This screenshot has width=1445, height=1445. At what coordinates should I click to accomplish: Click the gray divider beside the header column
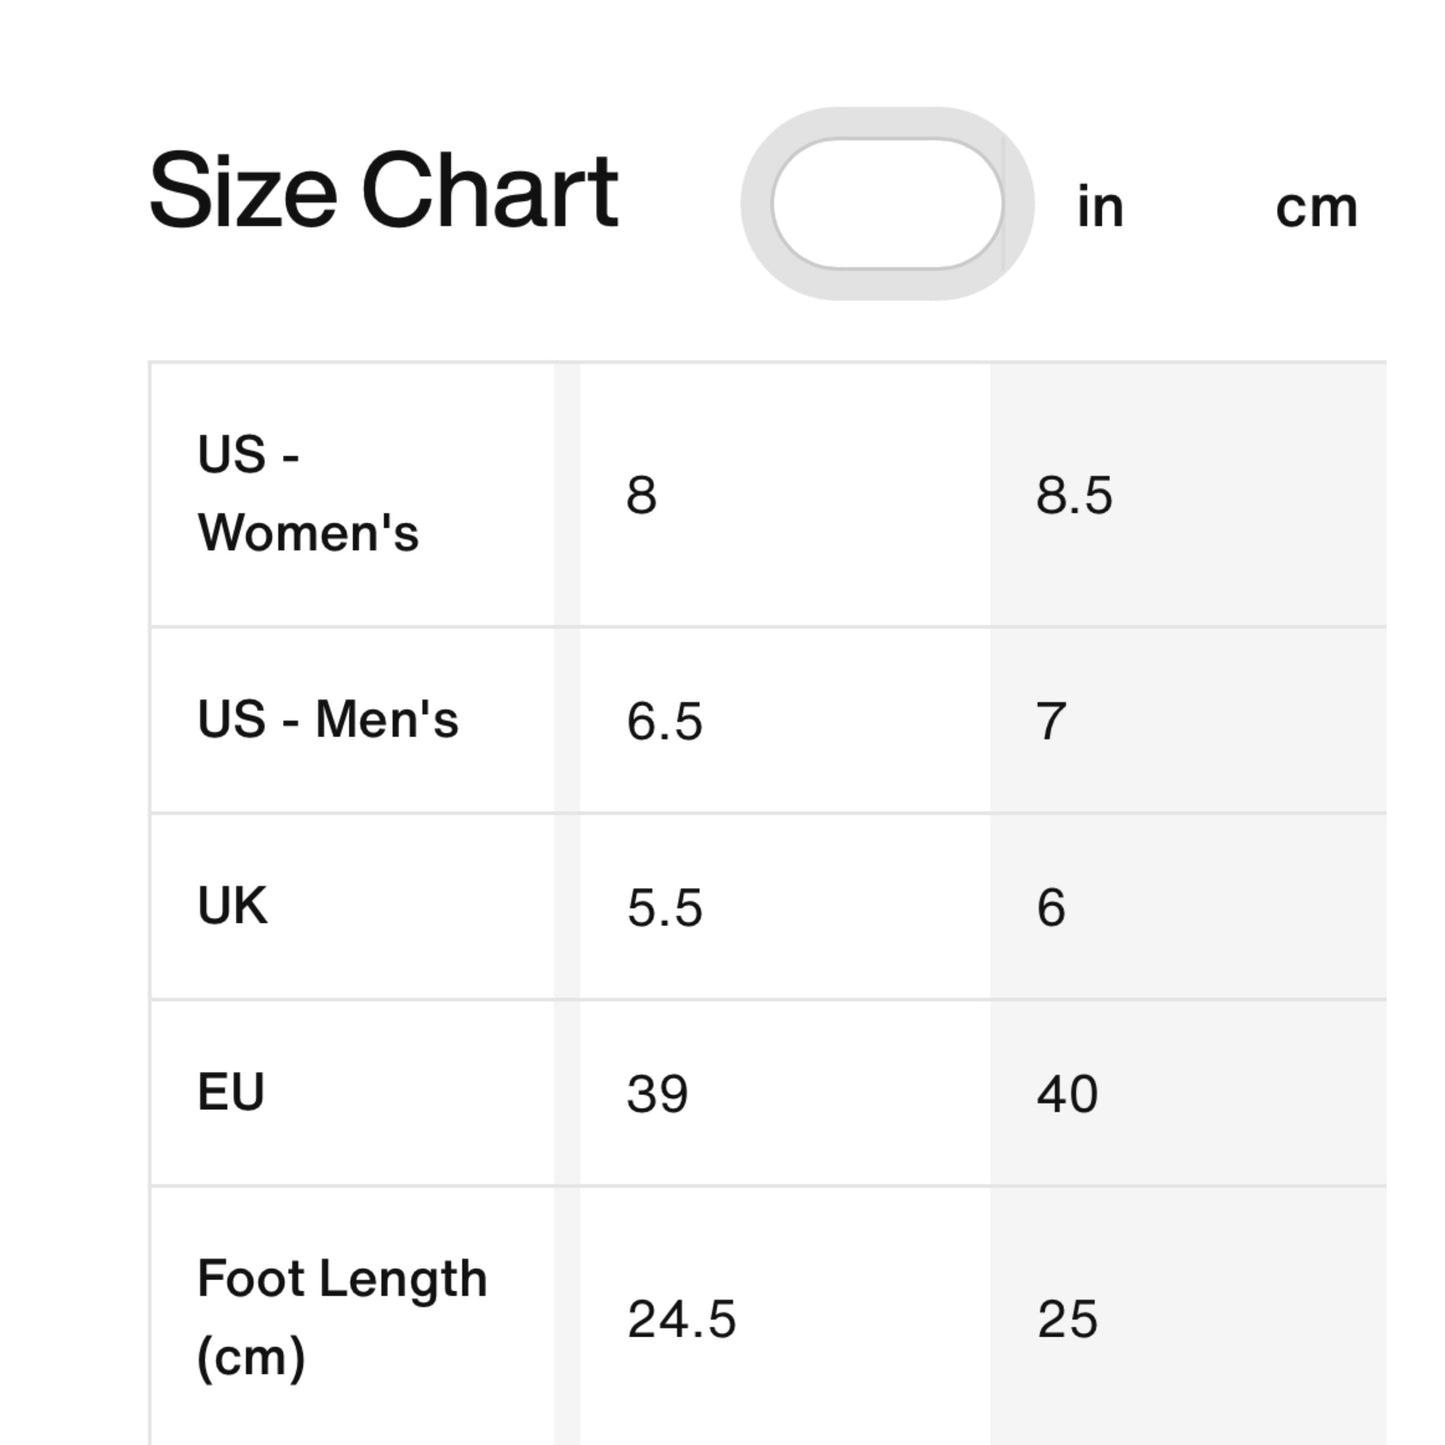pos(567,900)
